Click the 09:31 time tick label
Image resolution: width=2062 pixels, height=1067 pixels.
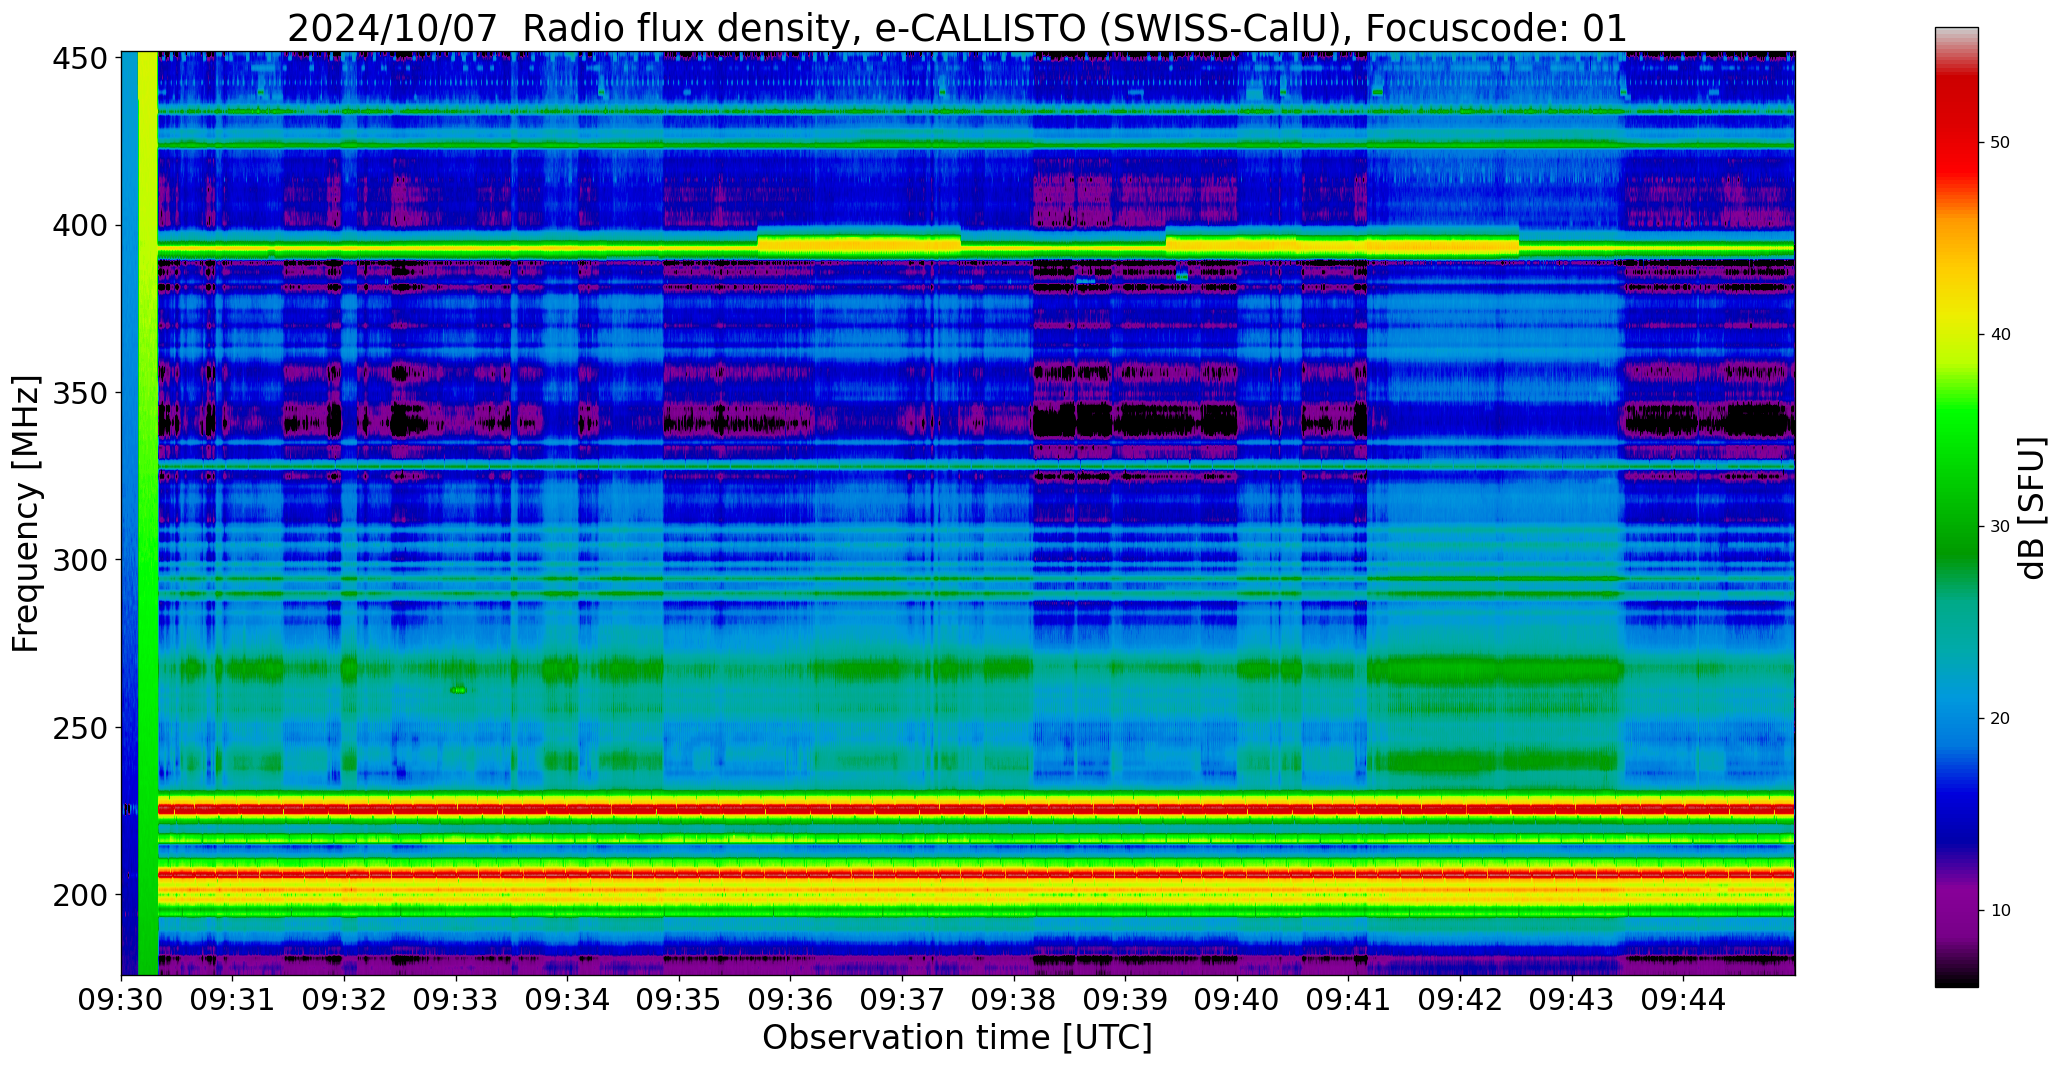(x=233, y=999)
